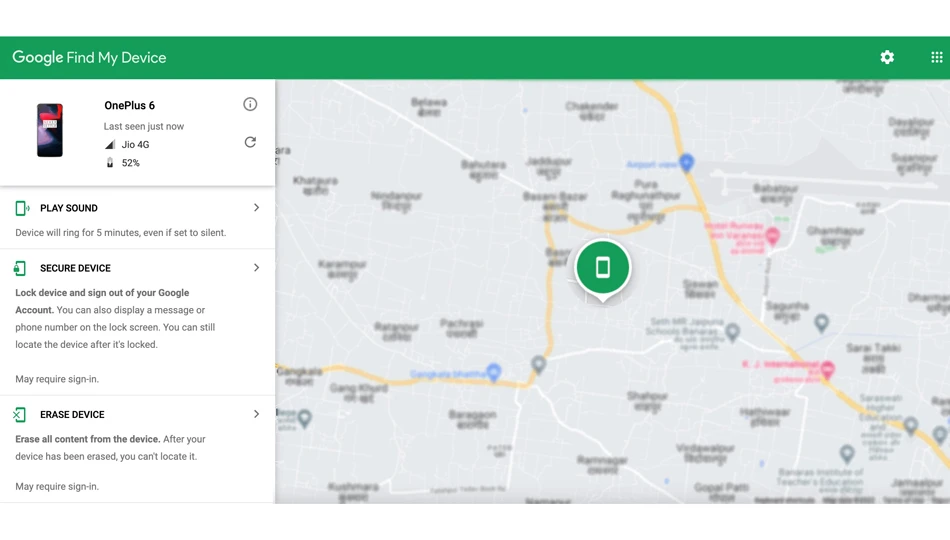950x540 pixels.
Task: Click the green device location marker
Action: (602, 270)
